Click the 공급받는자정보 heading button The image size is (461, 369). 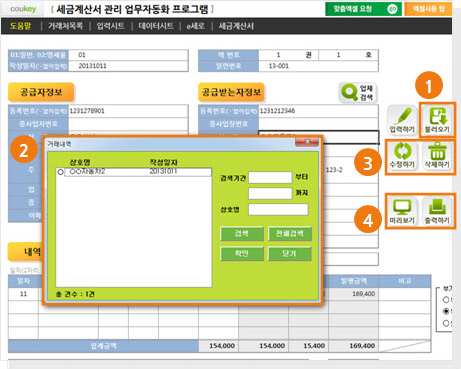pos(231,92)
